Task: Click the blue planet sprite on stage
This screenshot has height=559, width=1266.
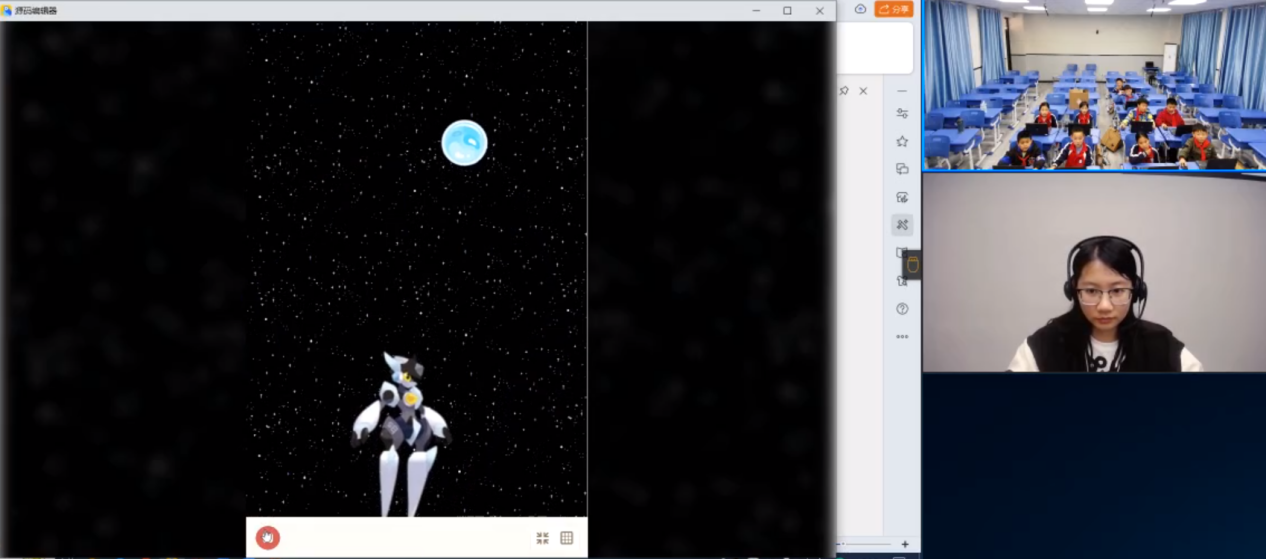Action: pyautogui.click(x=464, y=143)
